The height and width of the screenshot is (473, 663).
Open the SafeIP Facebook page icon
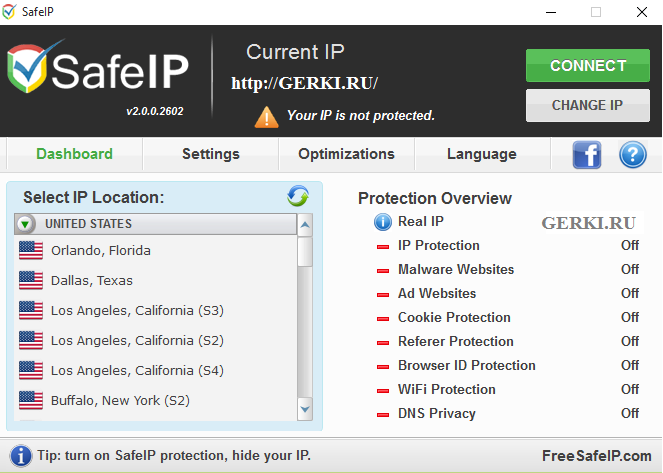click(x=587, y=155)
